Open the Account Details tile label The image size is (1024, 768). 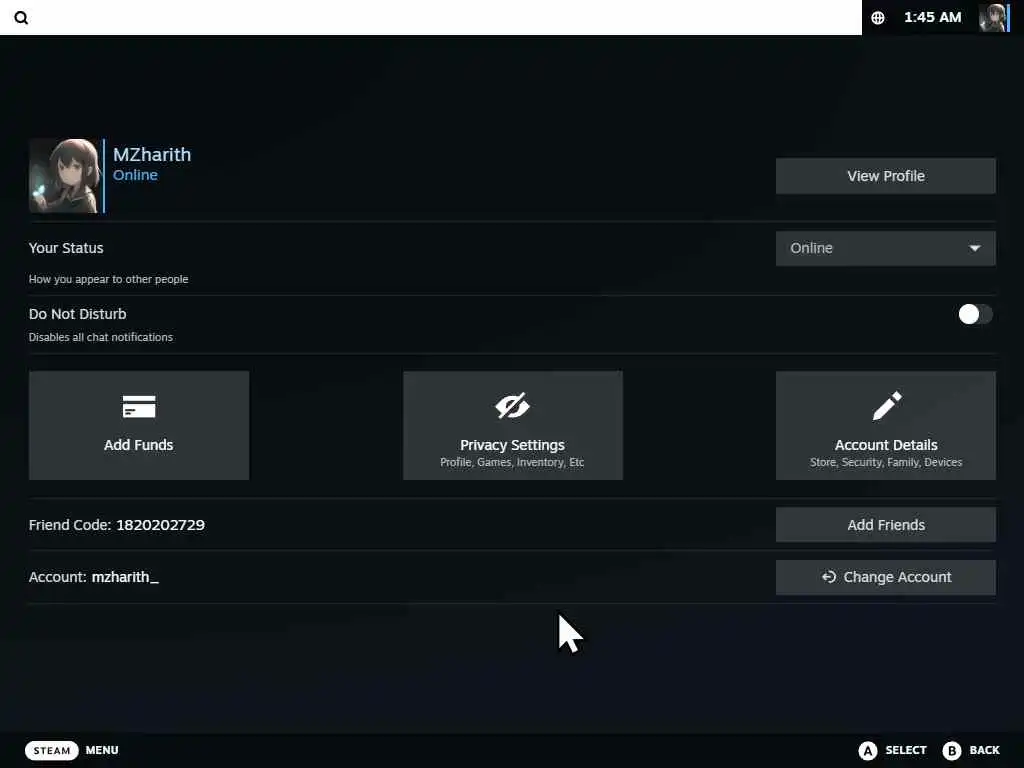click(x=886, y=445)
